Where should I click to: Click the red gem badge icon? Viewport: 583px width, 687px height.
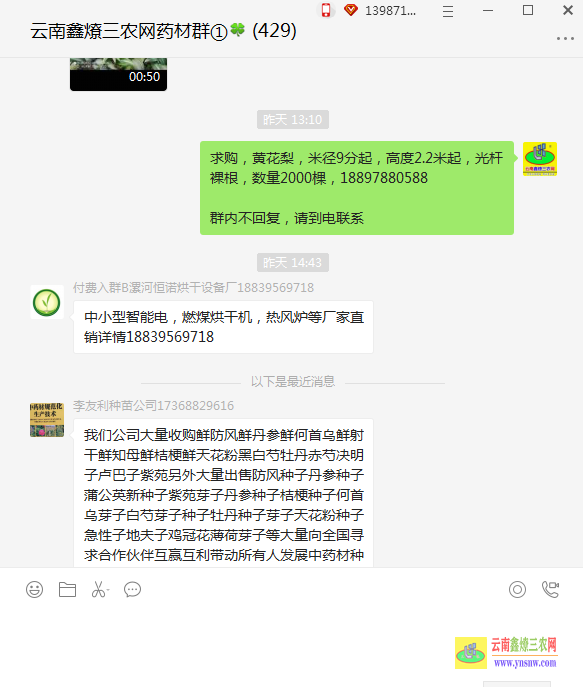350,10
